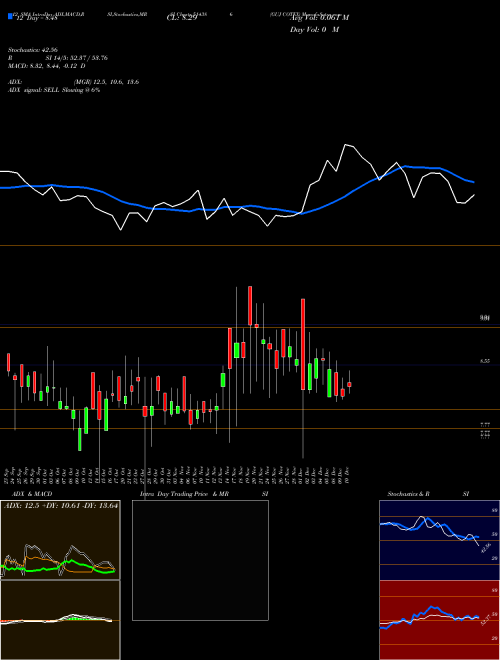Click the tall red candle at 01 Dec
Viewport: 500px width, 660px height.
pyautogui.click(x=303, y=344)
